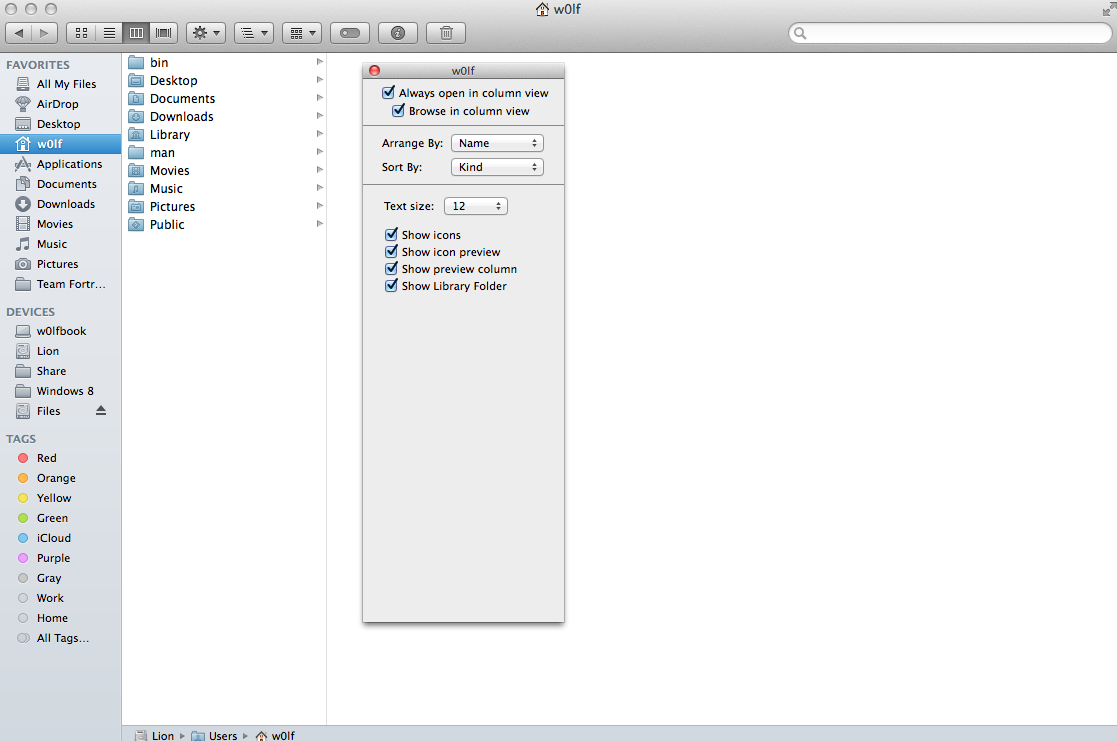Screen dimensions: 1117x741
Task: Select the Lion disk in sidebar
Action: (x=61, y=351)
